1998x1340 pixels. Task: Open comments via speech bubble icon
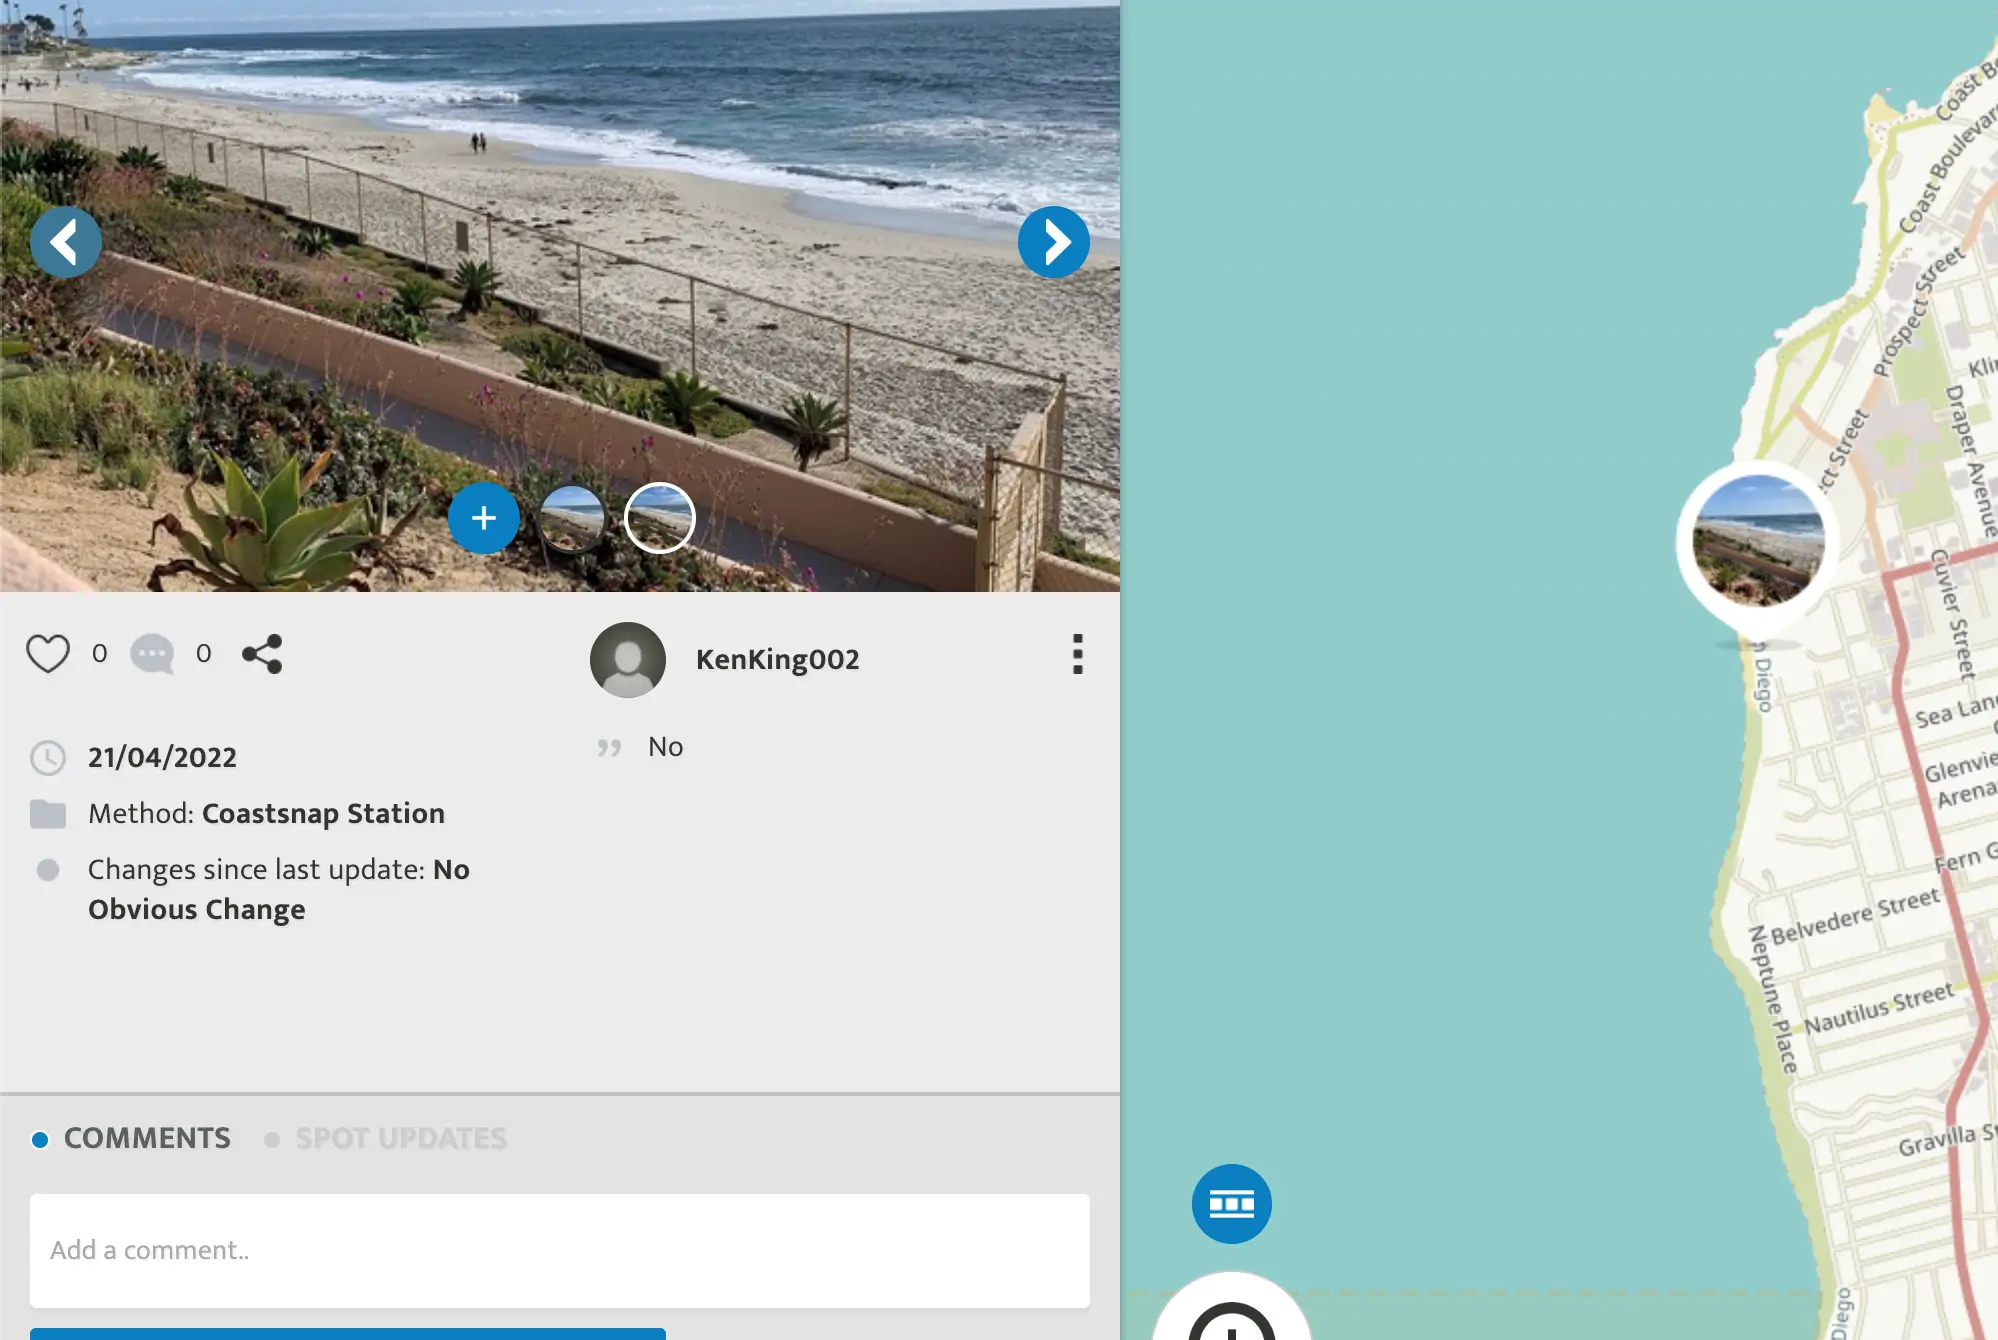pyautogui.click(x=152, y=654)
